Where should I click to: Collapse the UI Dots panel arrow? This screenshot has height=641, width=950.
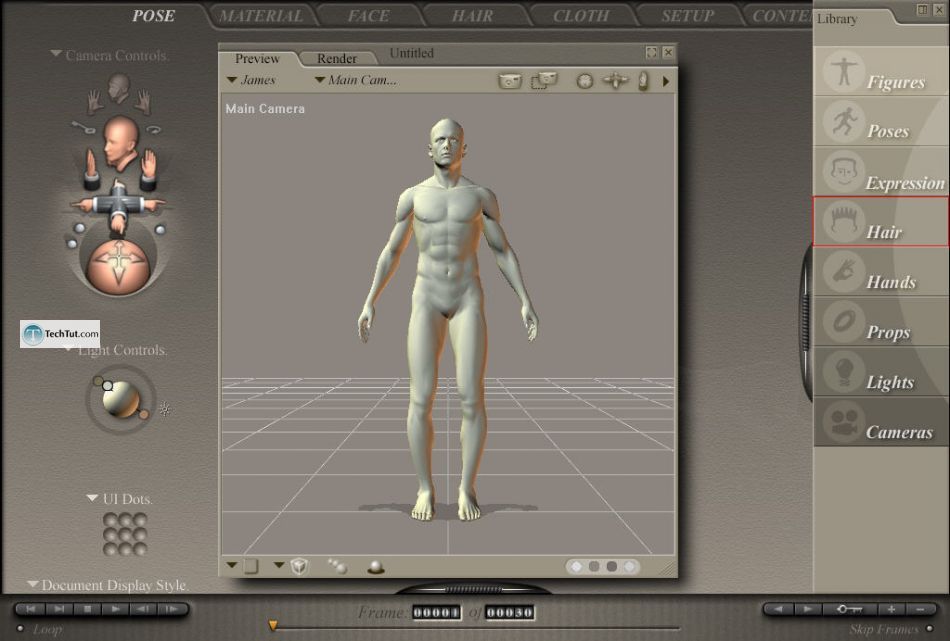pos(92,498)
